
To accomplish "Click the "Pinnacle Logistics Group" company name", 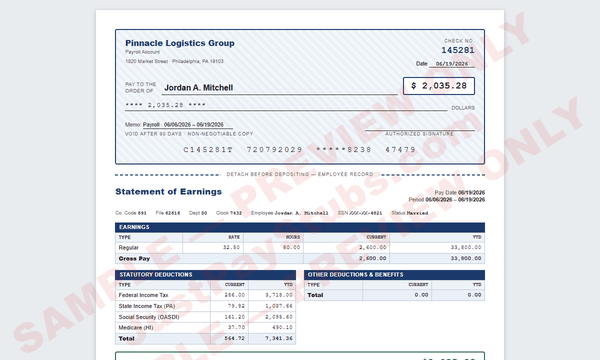I will (x=180, y=43).
